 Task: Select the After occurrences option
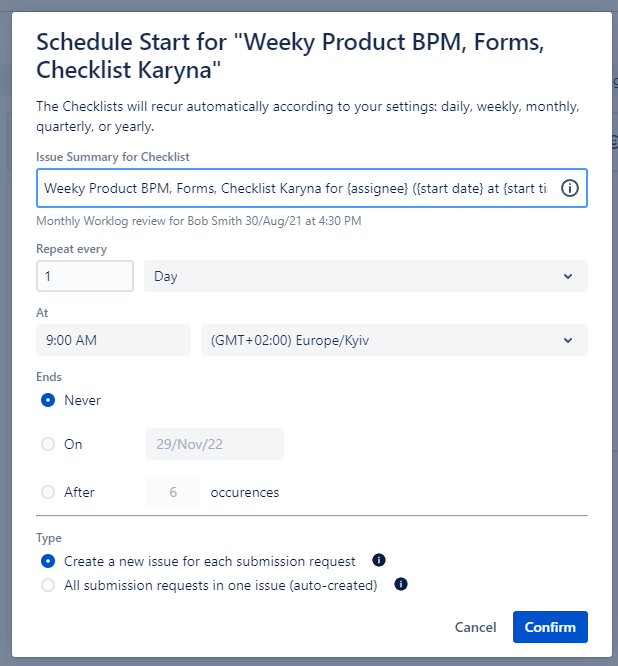(x=48, y=492)
